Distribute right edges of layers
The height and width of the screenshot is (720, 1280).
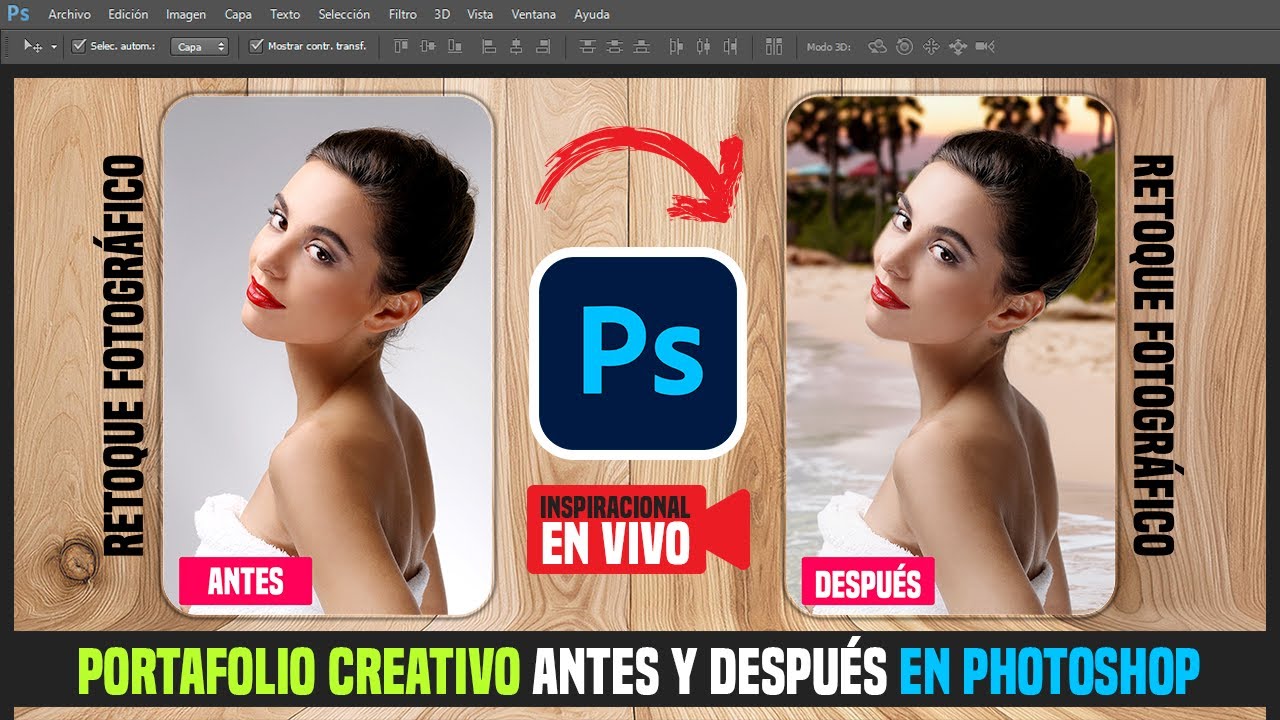[x=730, y=46]
